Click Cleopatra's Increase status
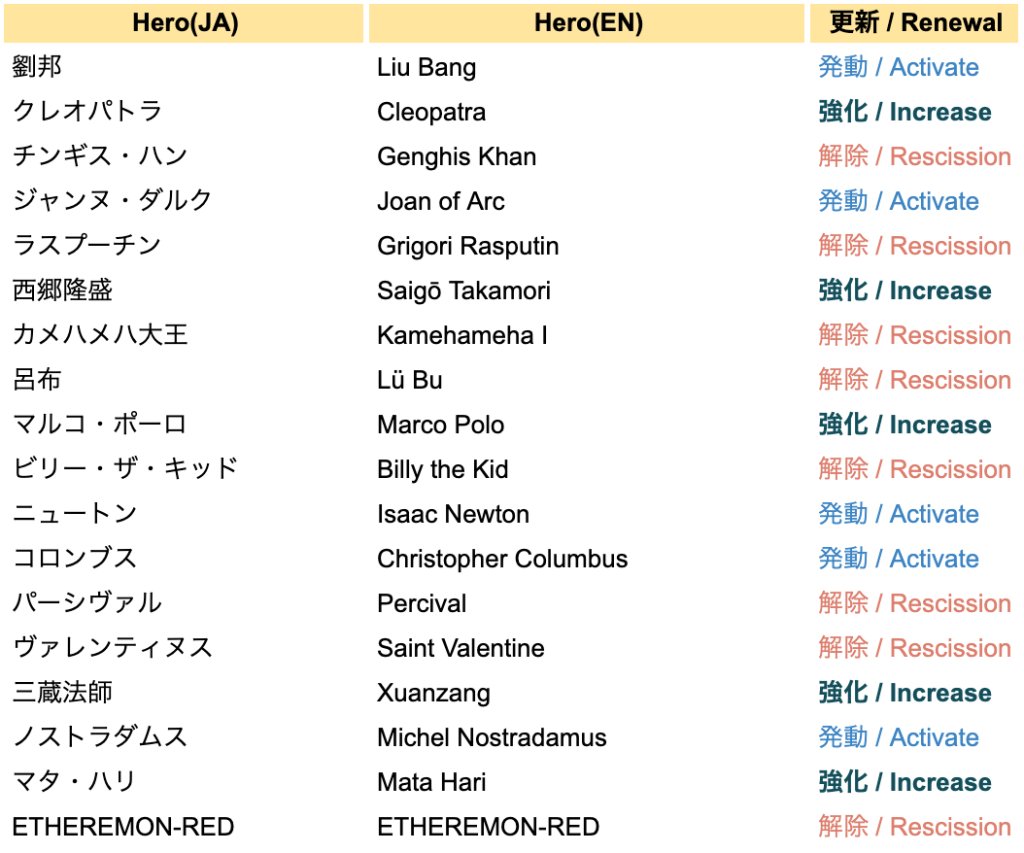The width and height of the screenshot is (1024, 853). click(904, 112)
